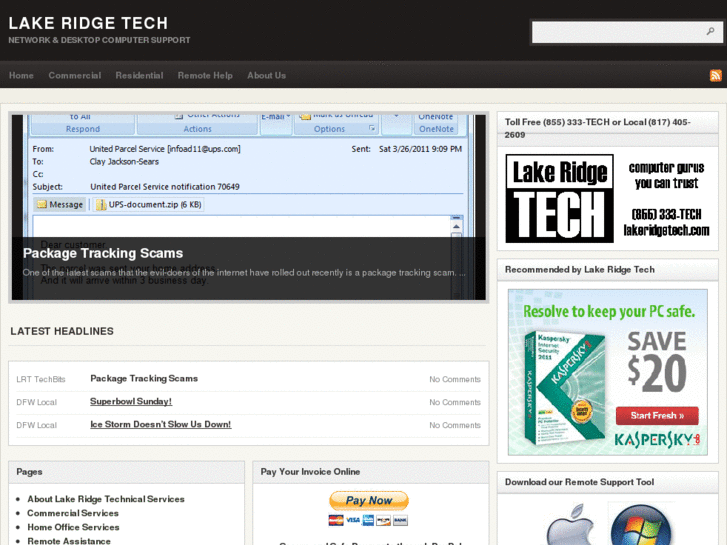Open the Package Tracking Scams headline
The image size is (727, 545).
pos(144,378)
